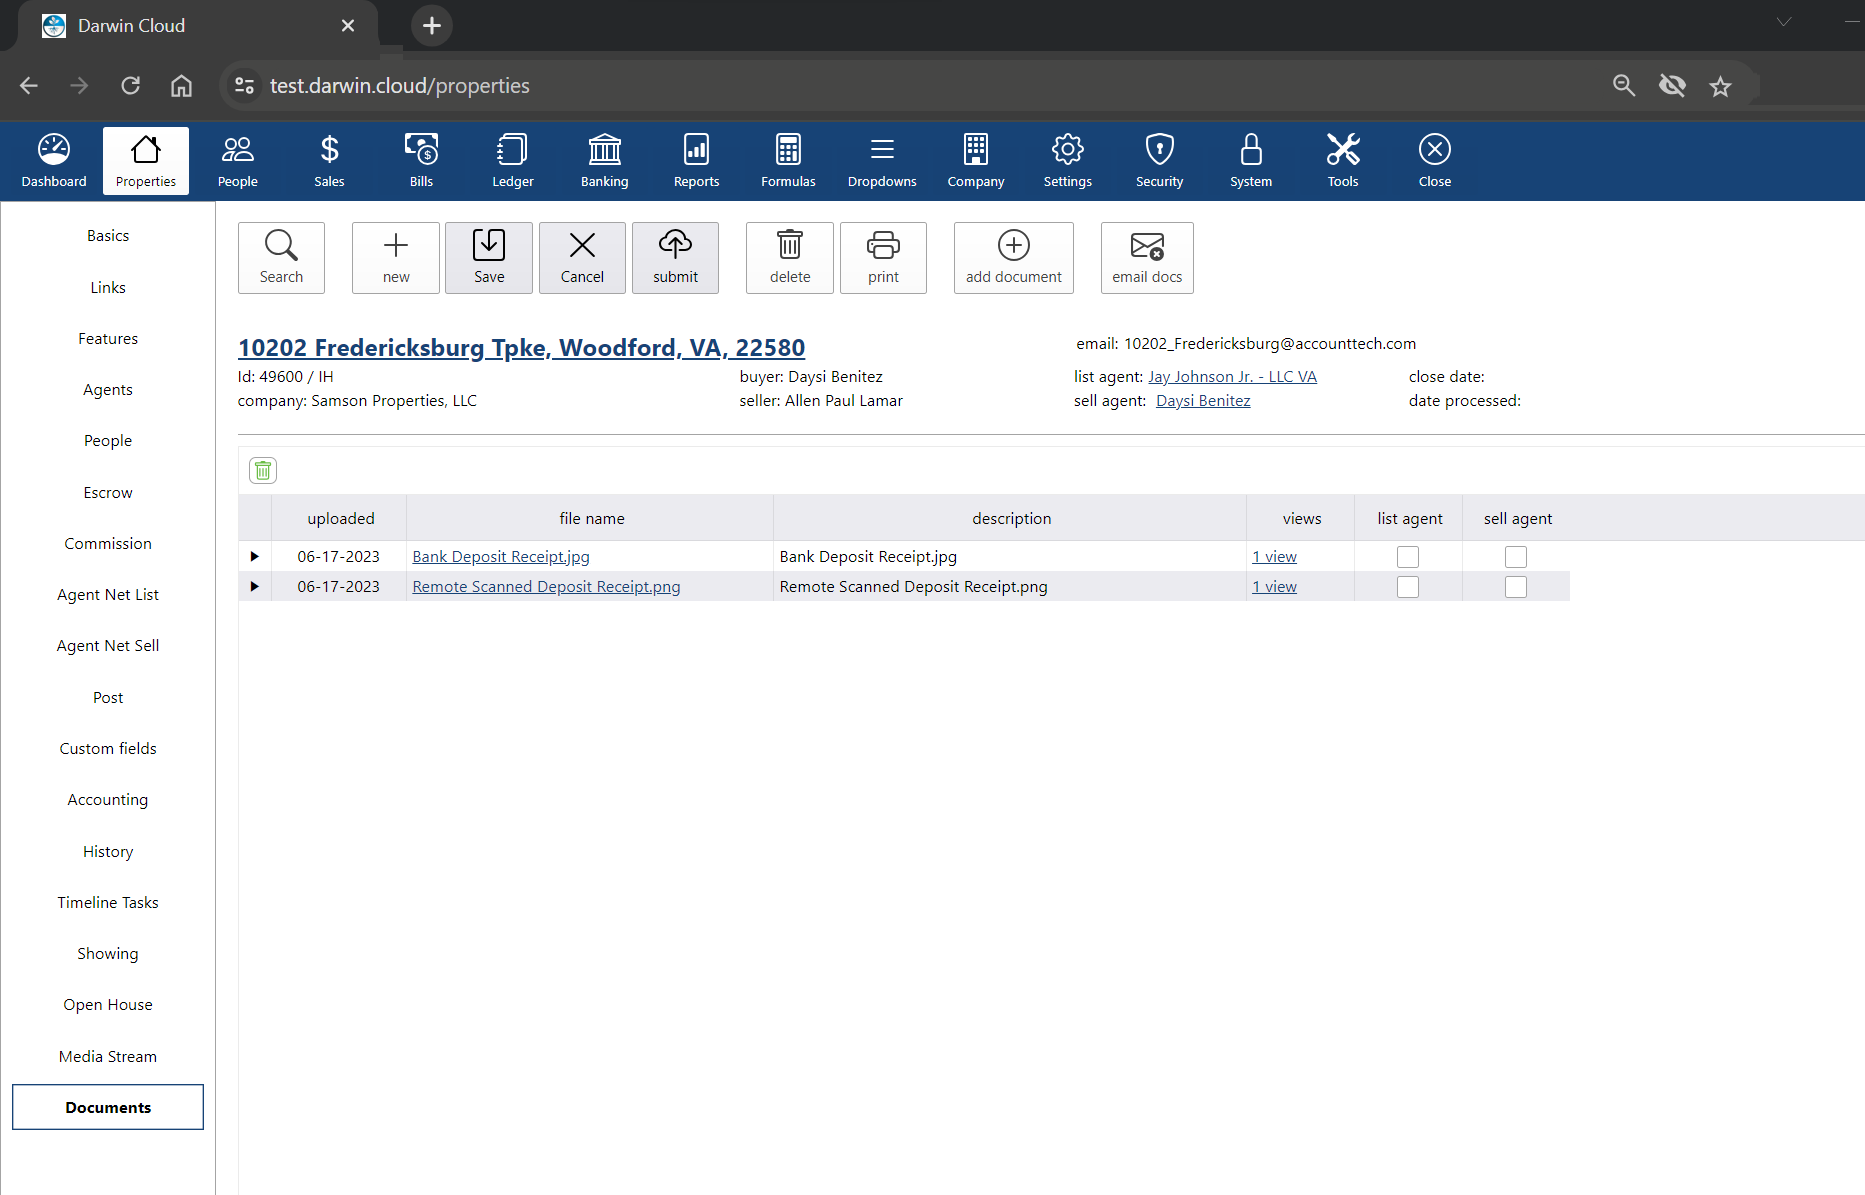The image size is (1865, 1195).
Task: Select the Properties house icon
Action: 146,160
